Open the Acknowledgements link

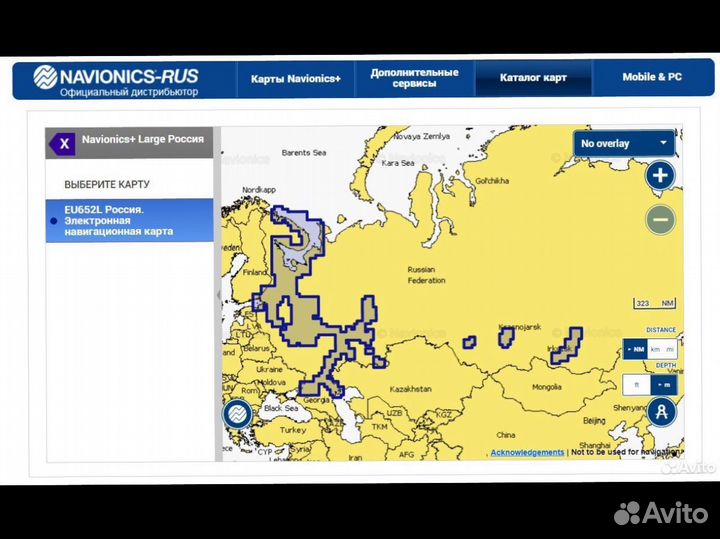tap(527, 452)
